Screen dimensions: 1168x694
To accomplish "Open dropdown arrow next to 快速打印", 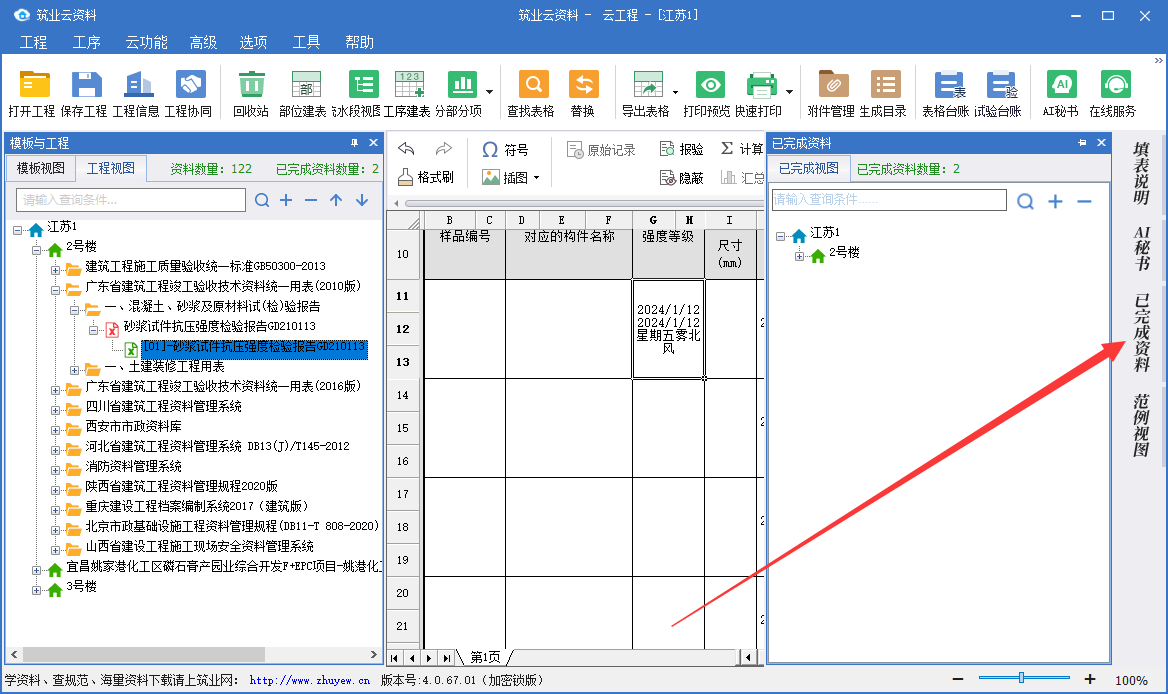I will (790, 92).
